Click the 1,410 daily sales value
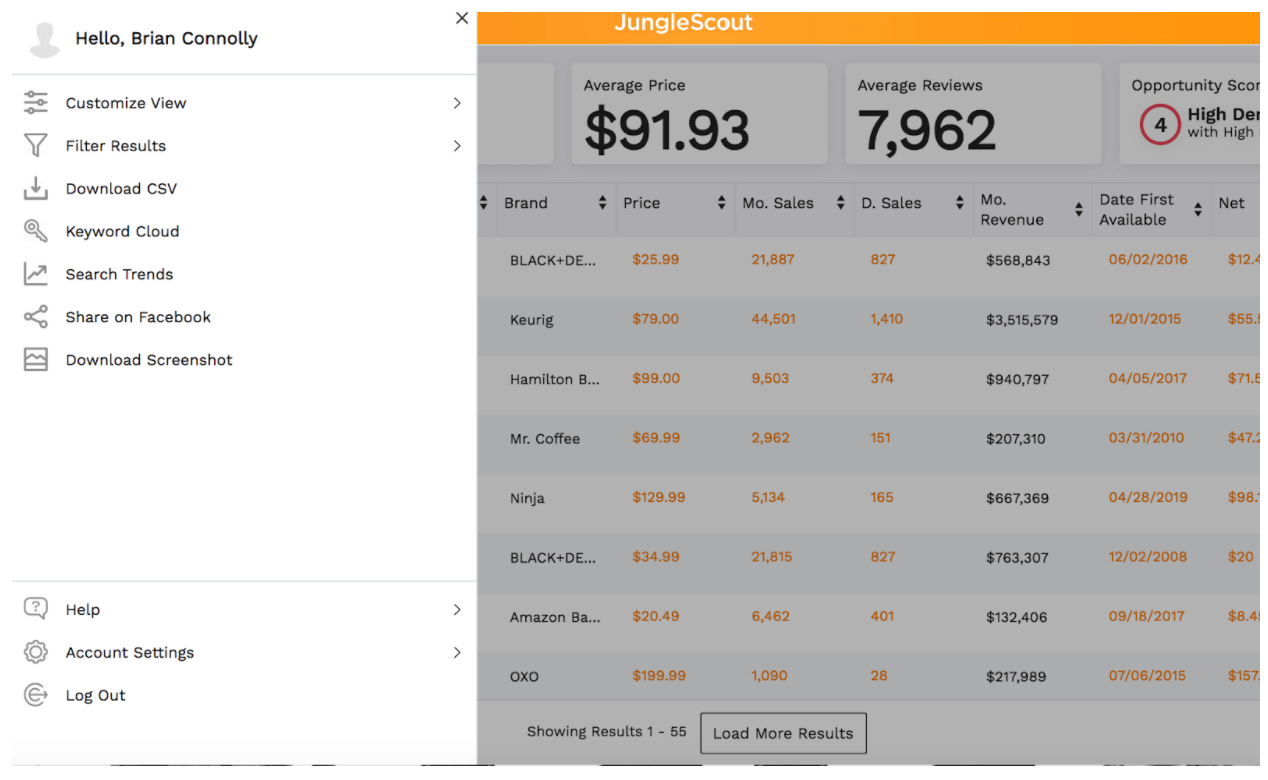This screenshot has width=1268, height=780. tap(886, 319)
